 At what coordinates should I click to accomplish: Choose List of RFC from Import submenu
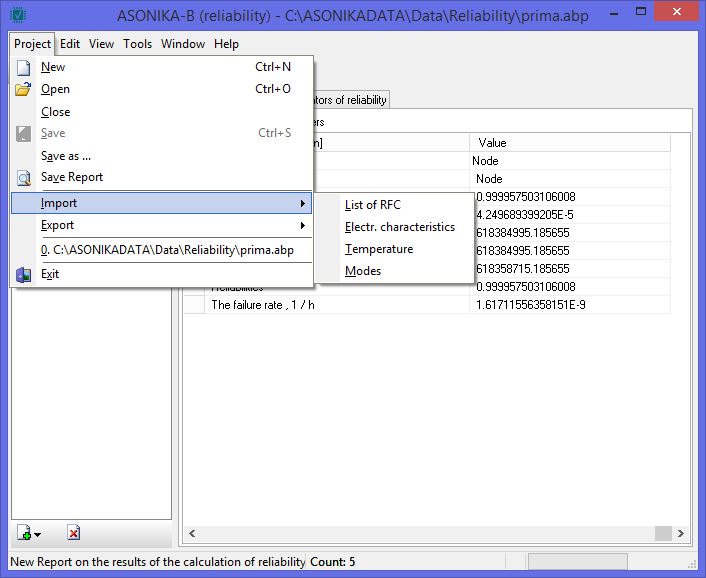point(372,205)
